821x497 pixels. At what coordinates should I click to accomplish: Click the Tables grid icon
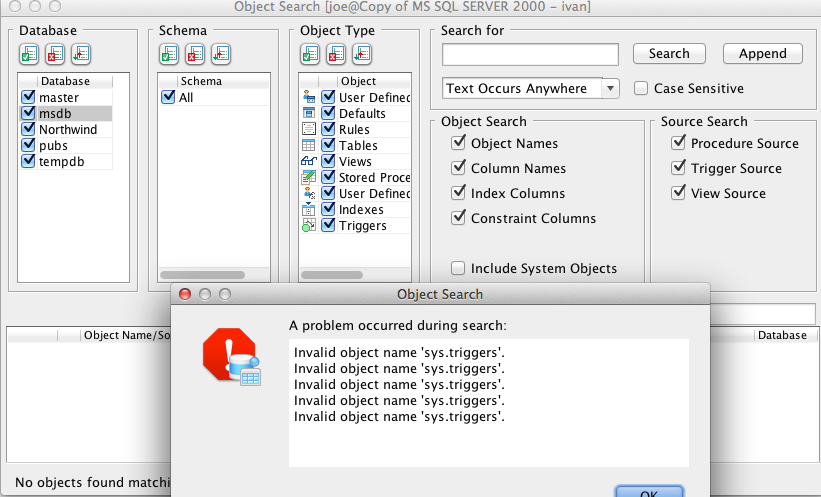(x=309, y=146)
